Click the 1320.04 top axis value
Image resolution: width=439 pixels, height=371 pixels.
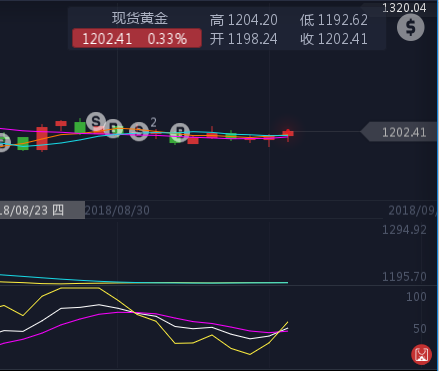(x=404, y=8)
